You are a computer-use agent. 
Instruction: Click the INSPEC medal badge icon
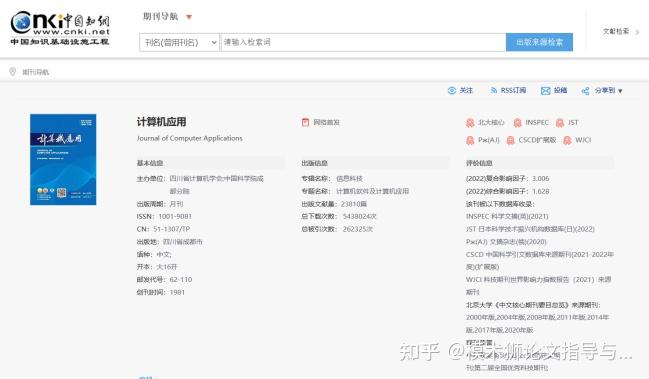pos(517,123)
